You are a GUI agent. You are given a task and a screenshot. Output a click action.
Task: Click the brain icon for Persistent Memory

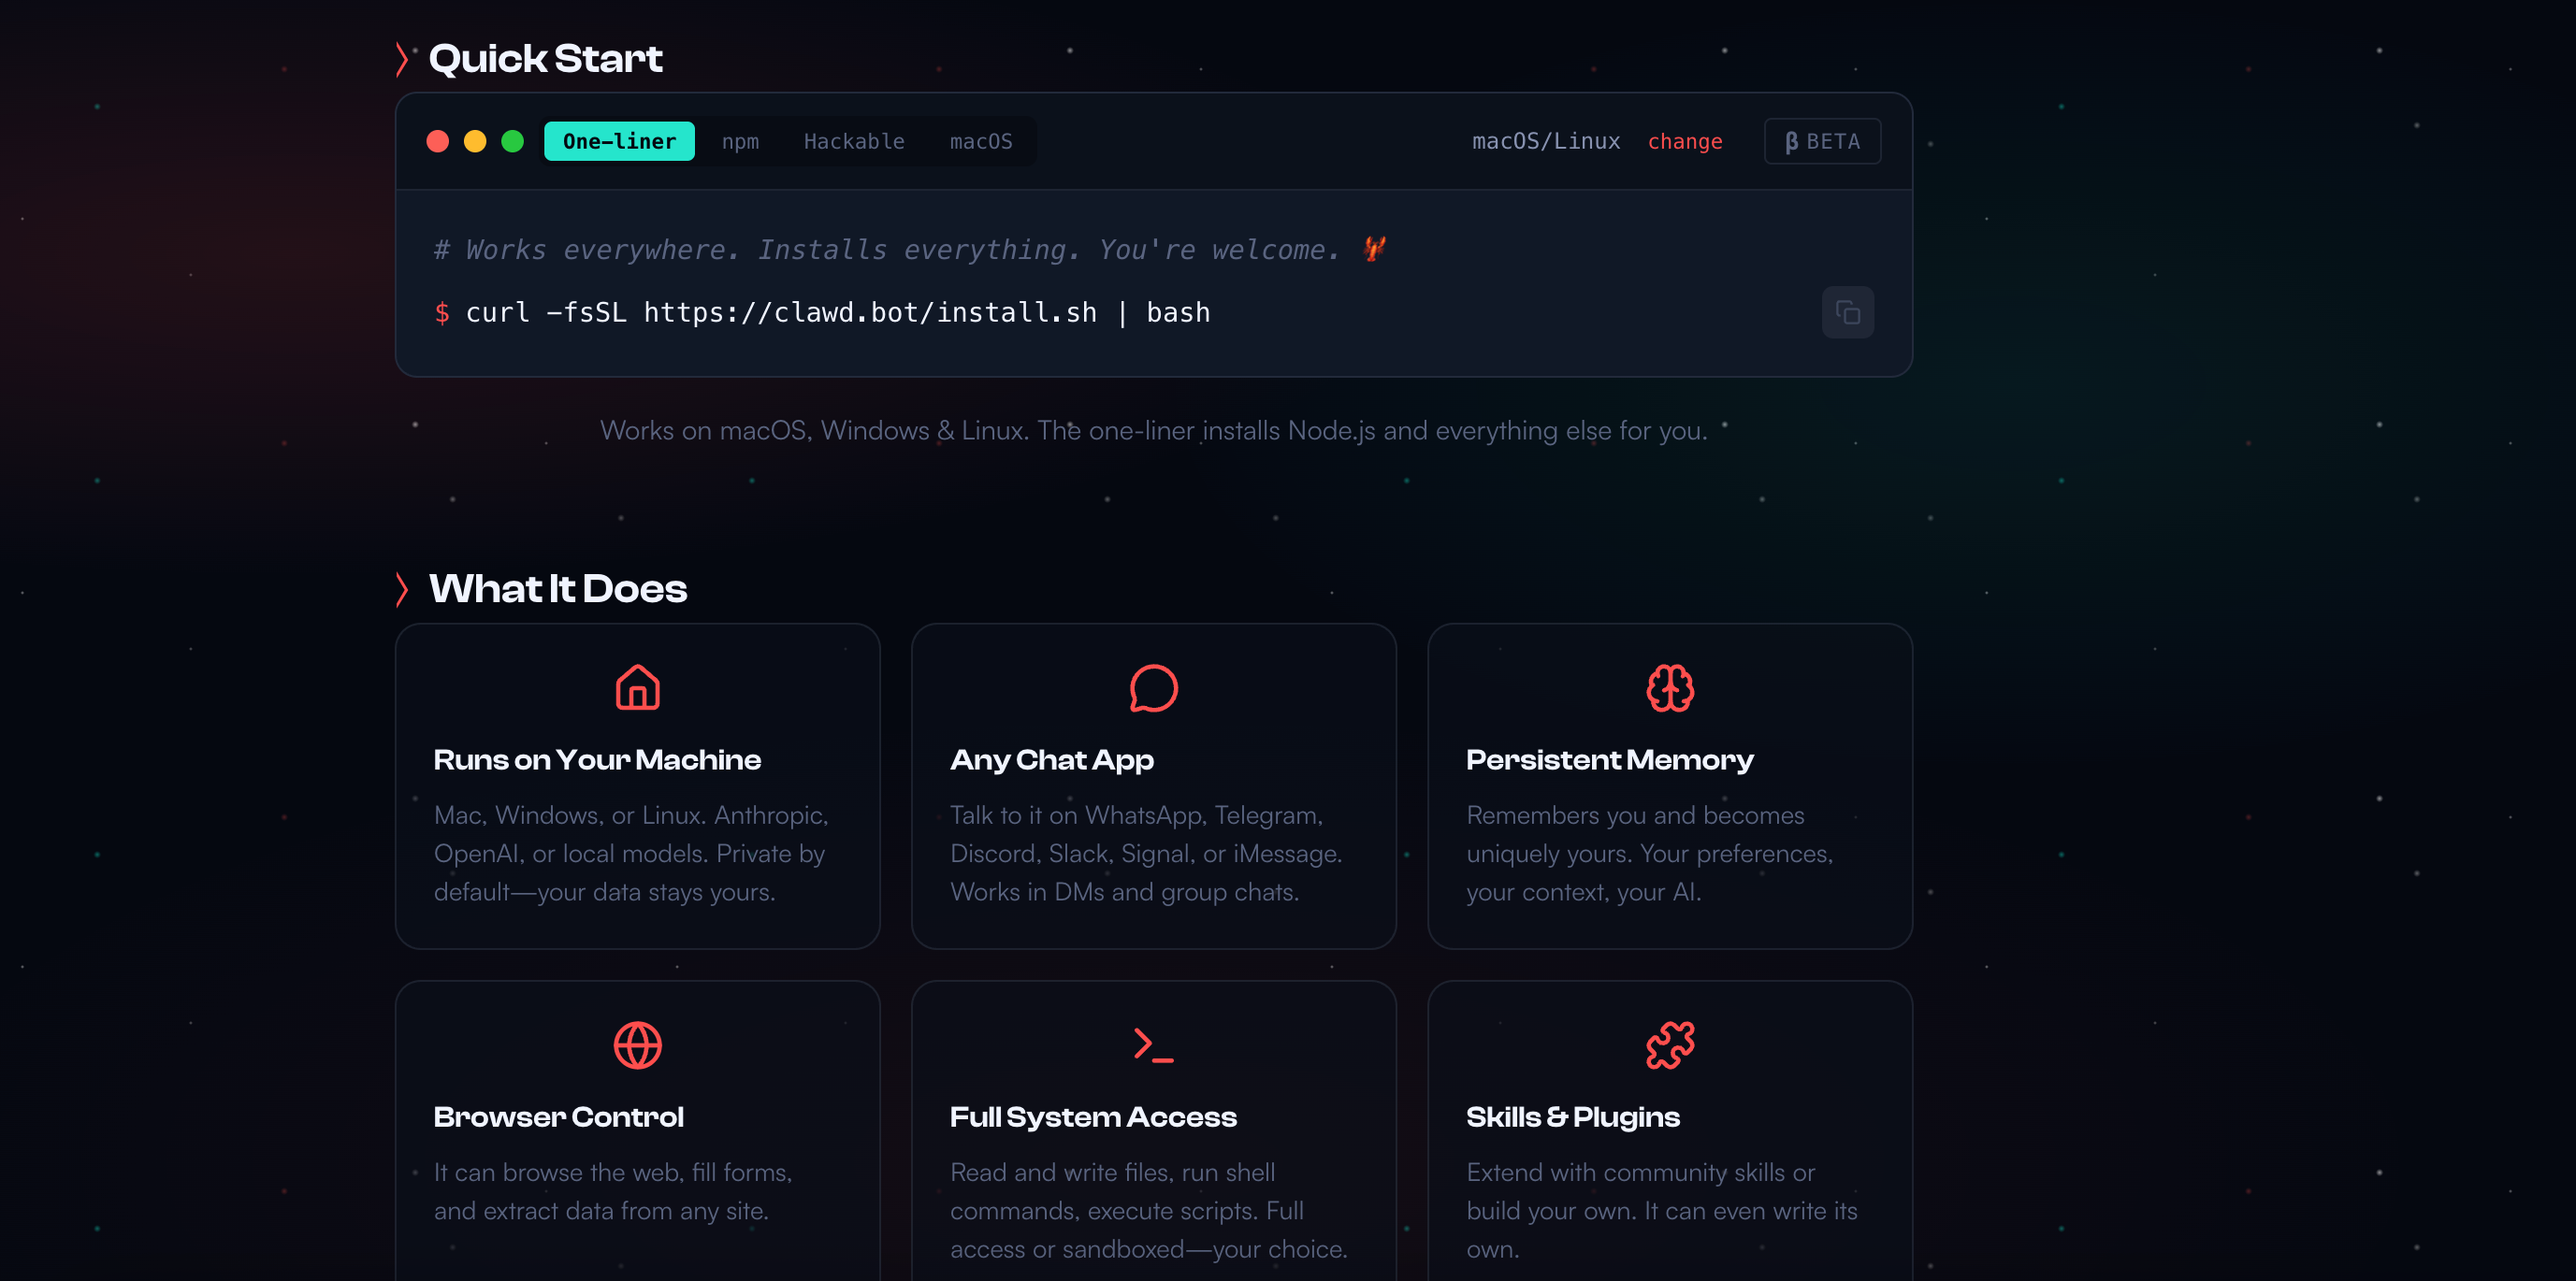pyautogui.click(x=1669, y=688)
